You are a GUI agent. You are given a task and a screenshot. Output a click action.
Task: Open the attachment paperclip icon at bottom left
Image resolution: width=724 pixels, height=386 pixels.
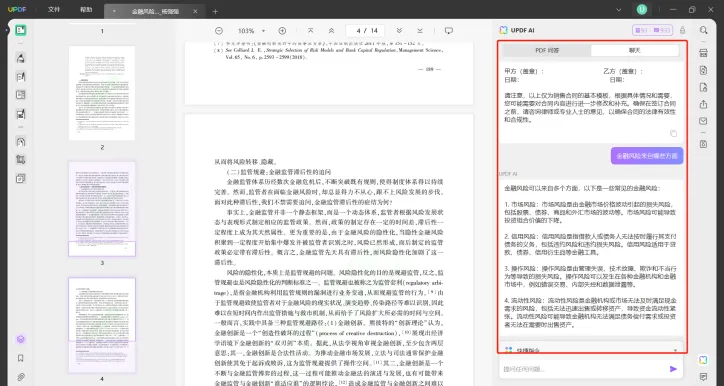pyautogui.click(x=20, y=377)
